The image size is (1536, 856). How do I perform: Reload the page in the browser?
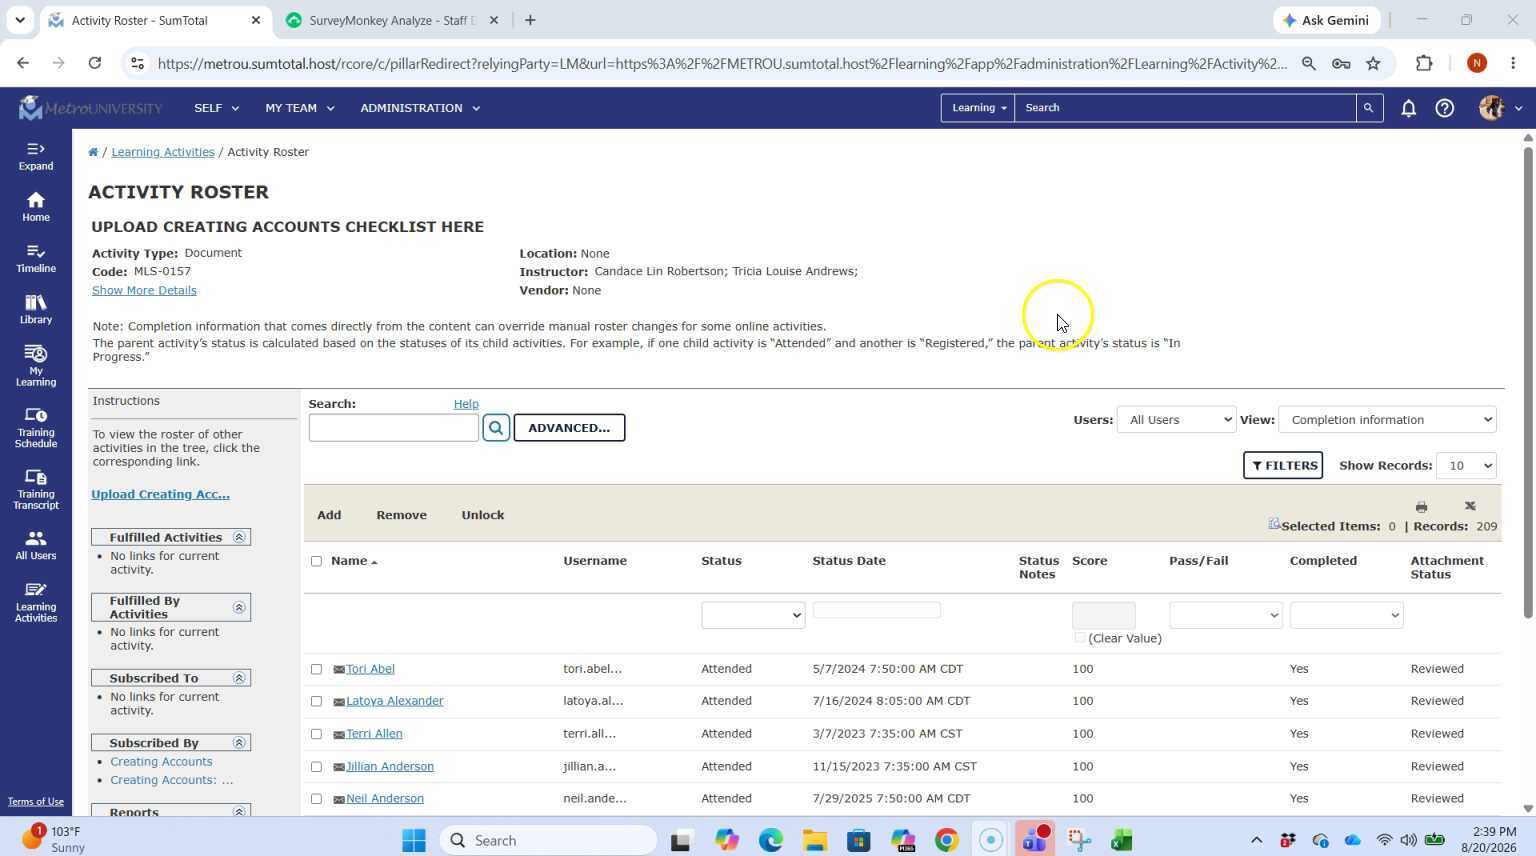click(94, 63)
